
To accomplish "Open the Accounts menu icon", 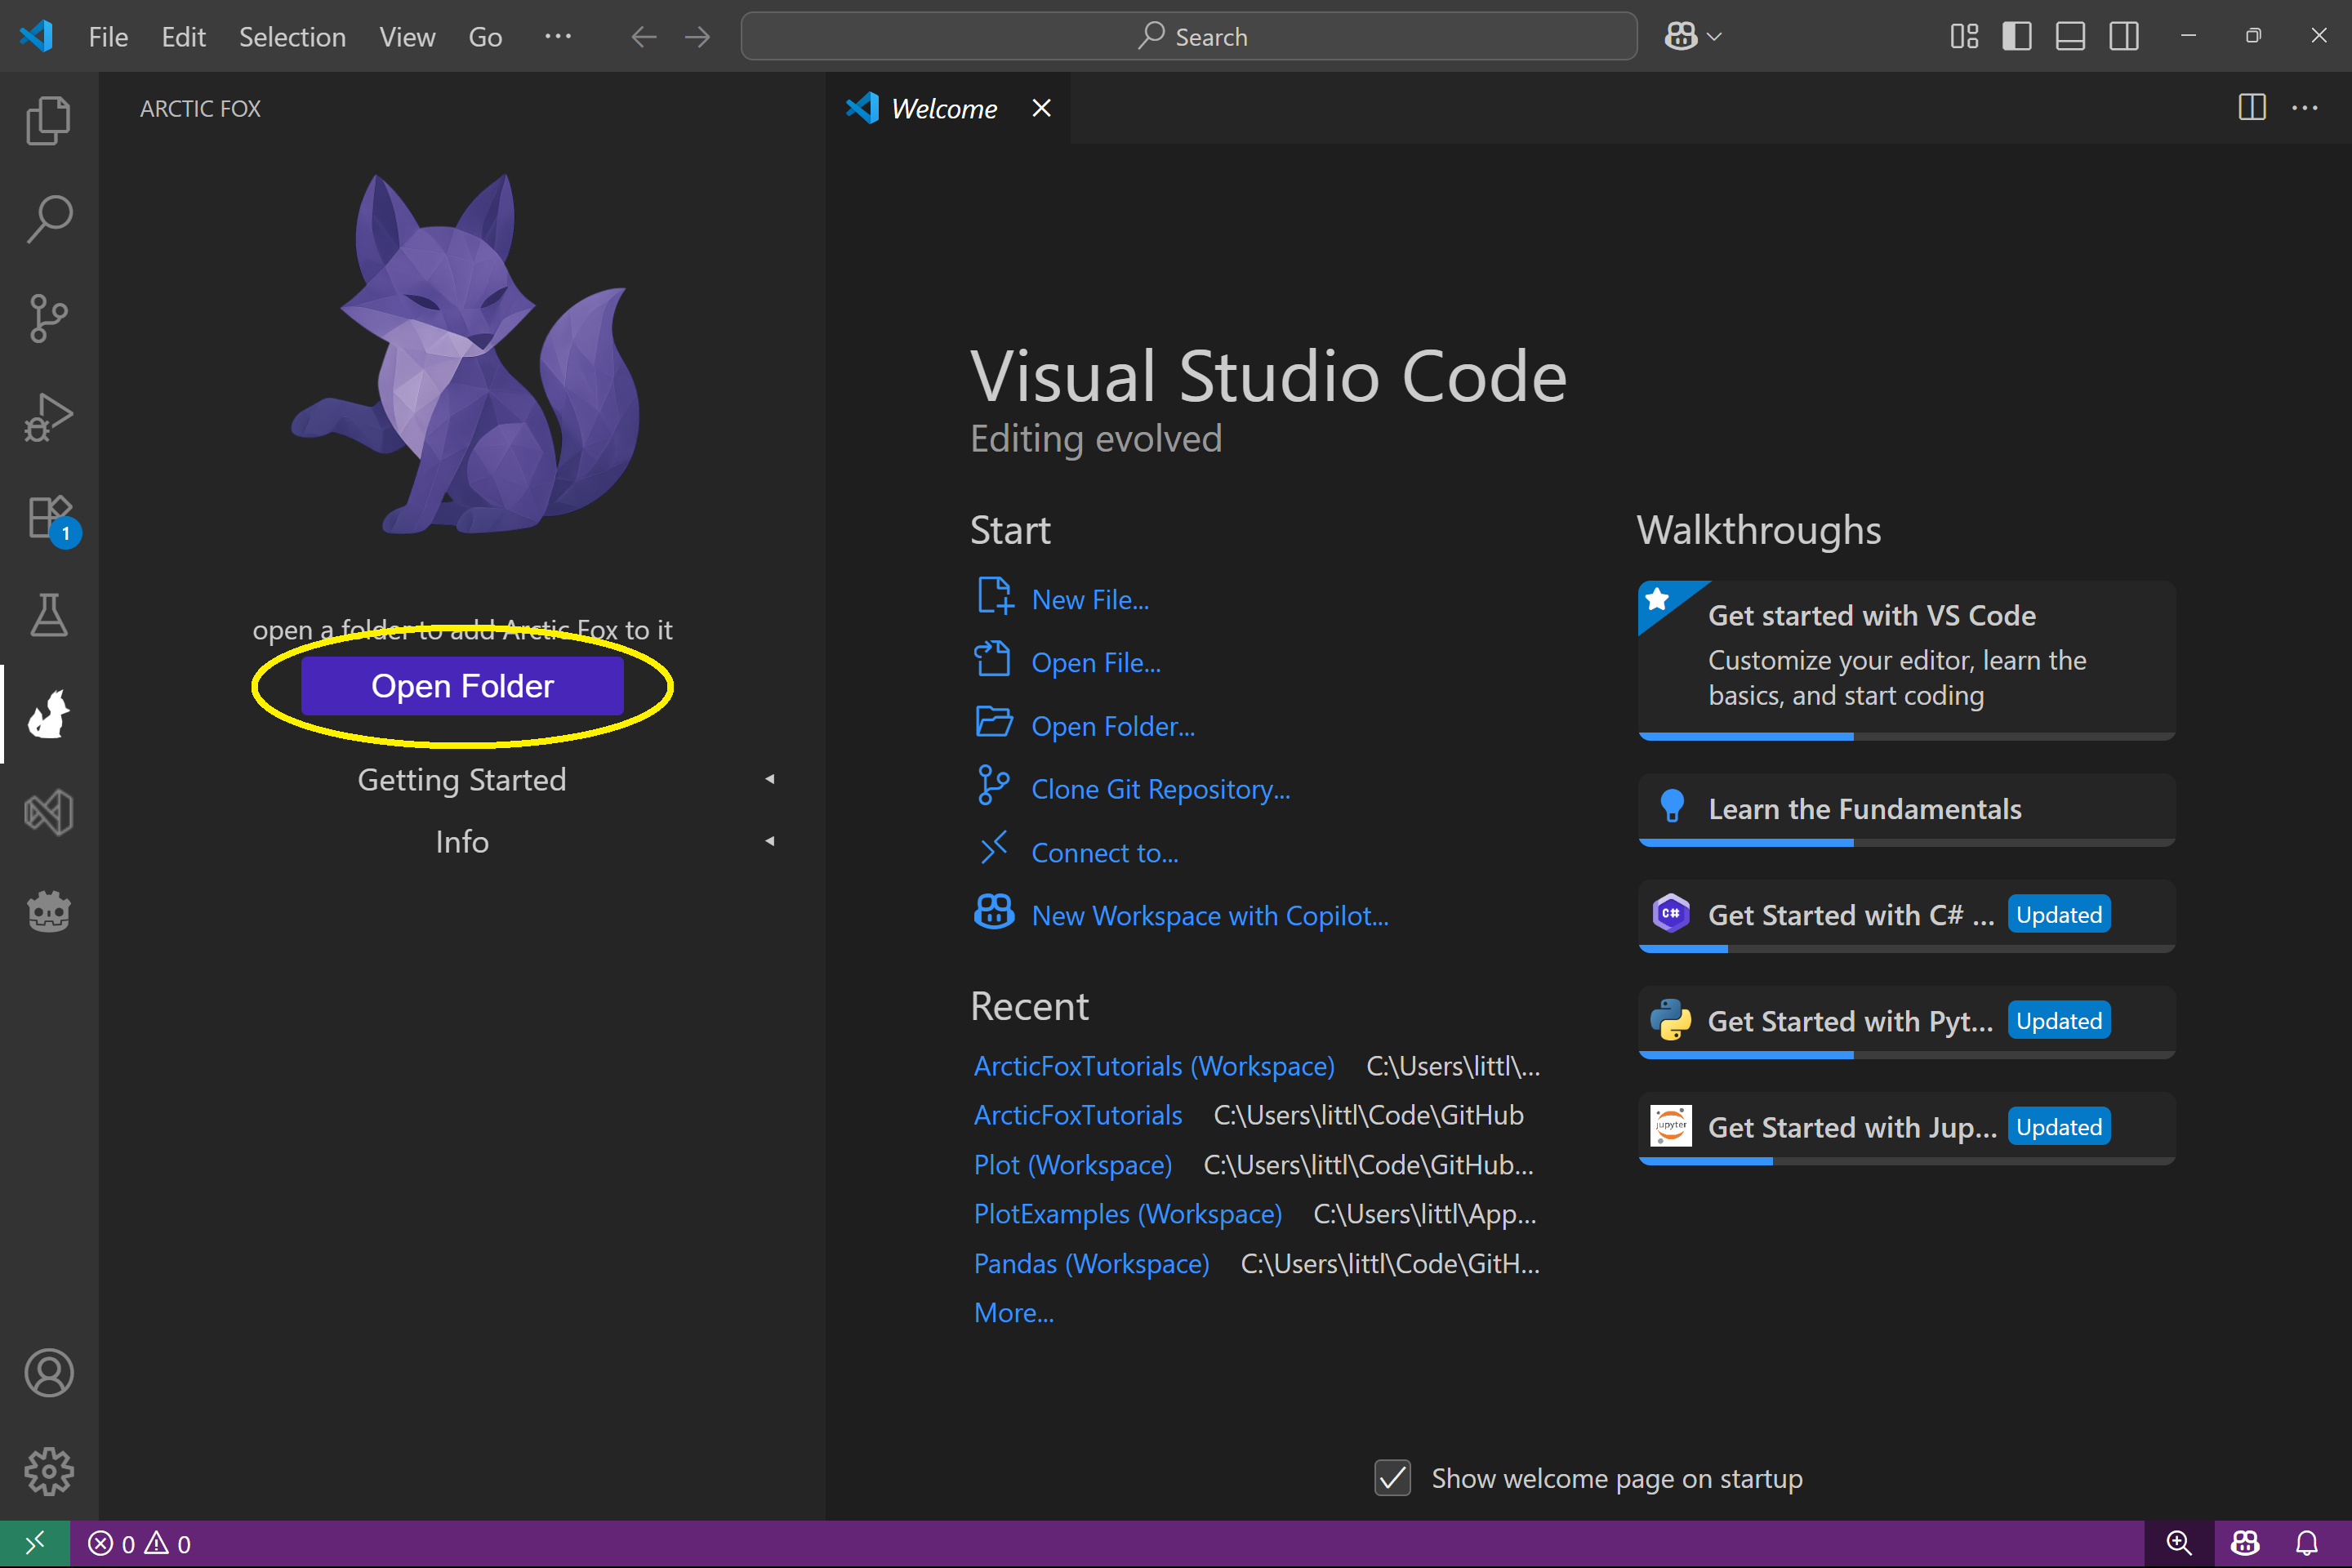I will click(x=48, y=1373).
